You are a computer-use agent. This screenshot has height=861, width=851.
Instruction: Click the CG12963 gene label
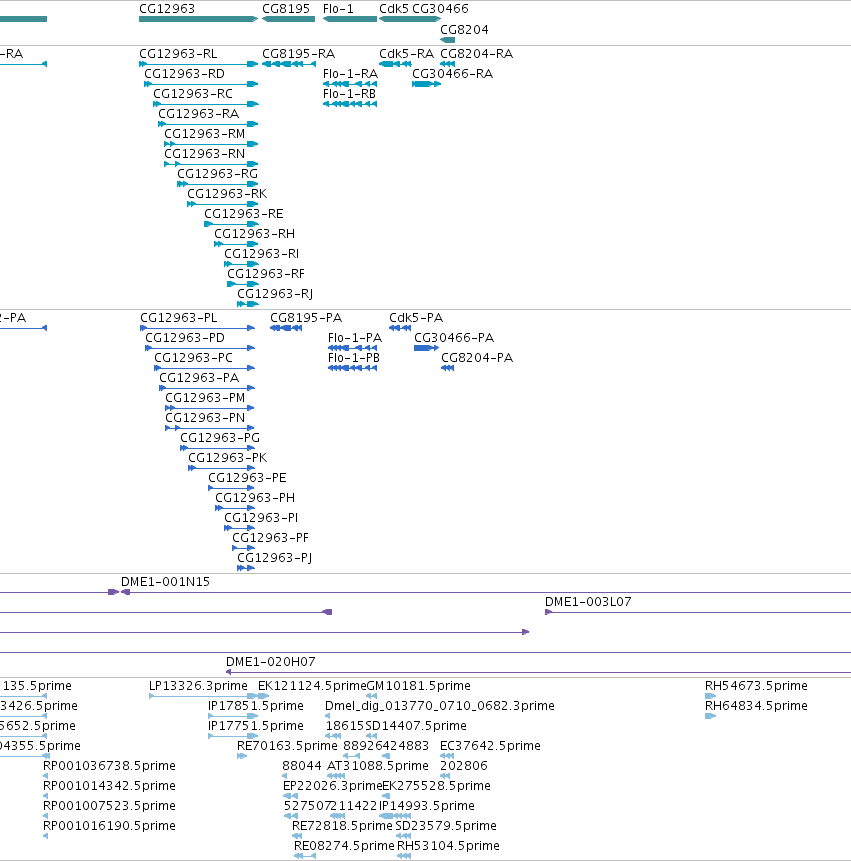(x=167, y=9)
